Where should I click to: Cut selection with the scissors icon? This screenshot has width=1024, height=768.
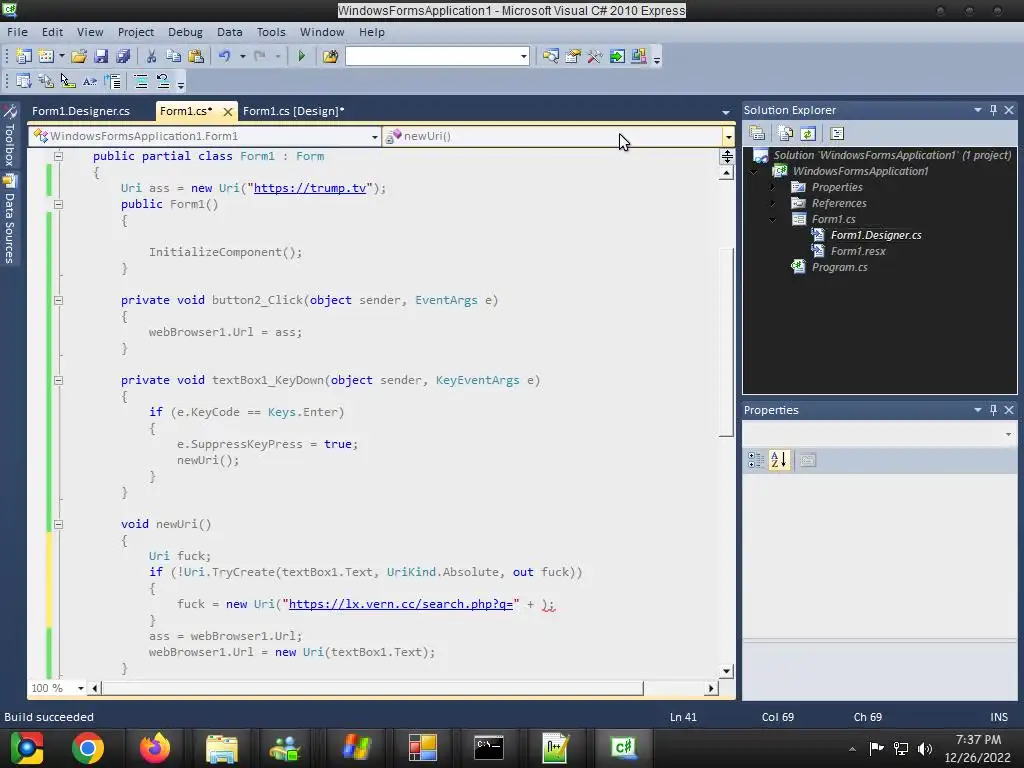[x=151, y=56]
